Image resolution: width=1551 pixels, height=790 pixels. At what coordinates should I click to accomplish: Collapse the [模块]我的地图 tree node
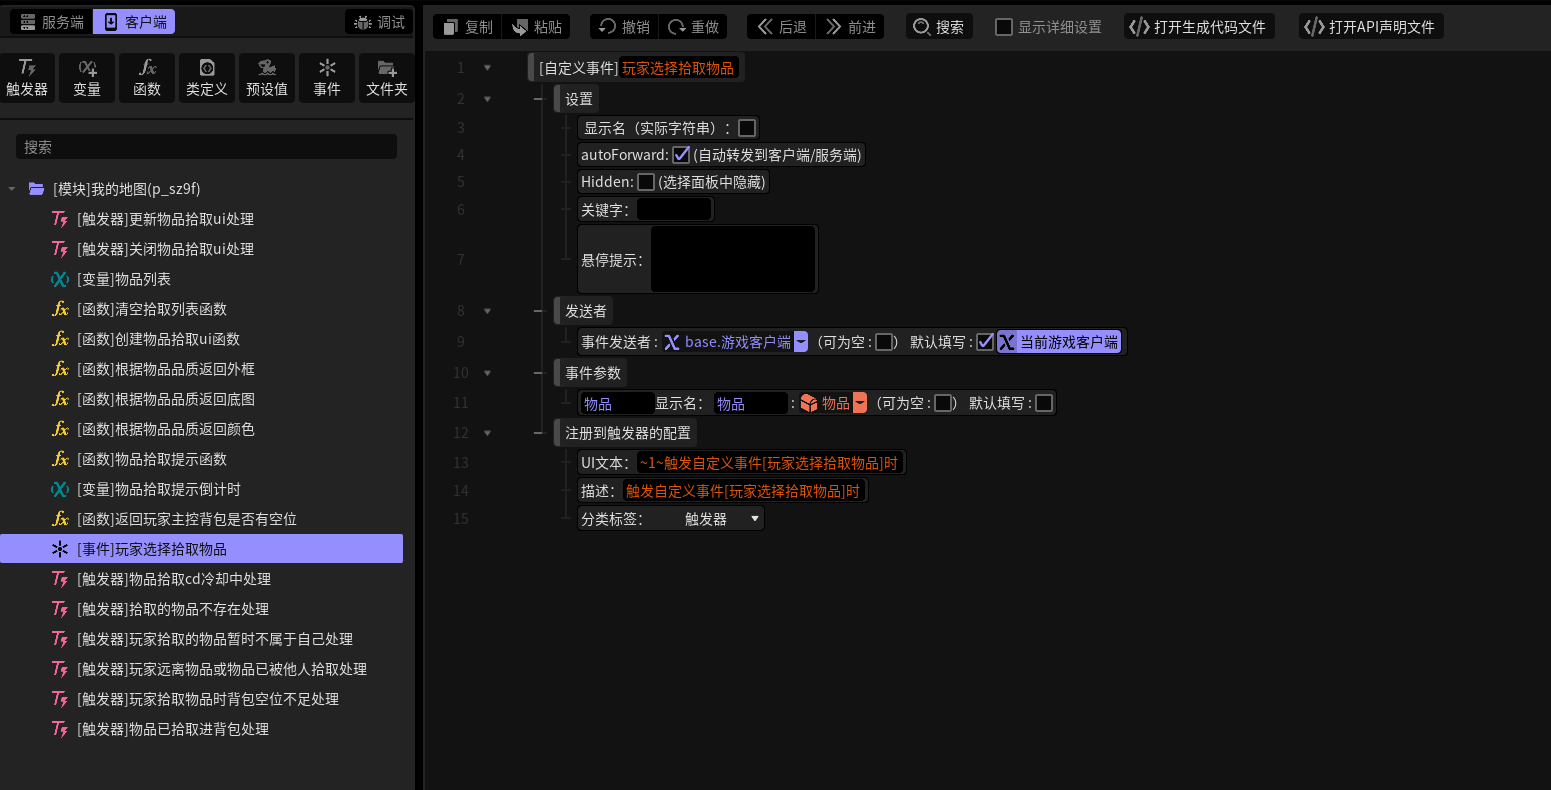(12, 189)
